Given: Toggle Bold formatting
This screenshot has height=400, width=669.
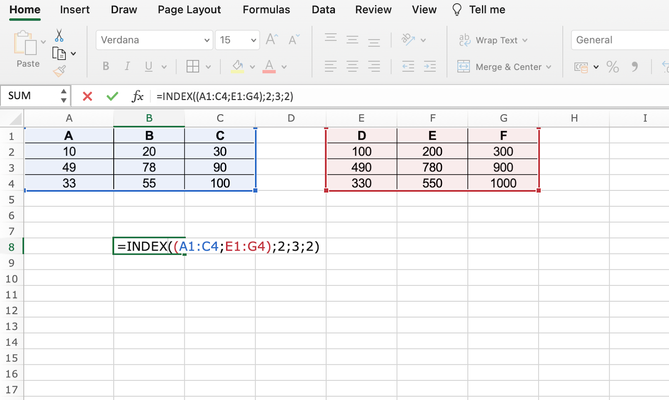Looking at the screenshot, I should coord(105,67).
